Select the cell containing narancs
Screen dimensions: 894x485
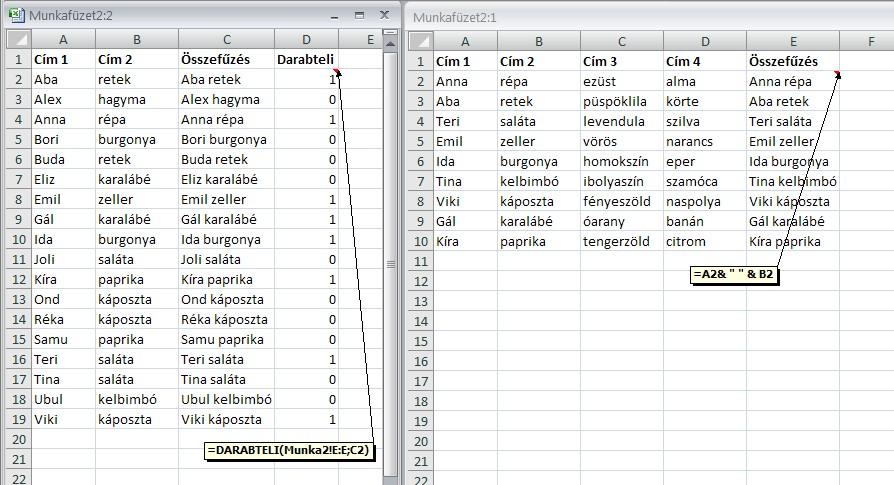[x=705, y=141]
